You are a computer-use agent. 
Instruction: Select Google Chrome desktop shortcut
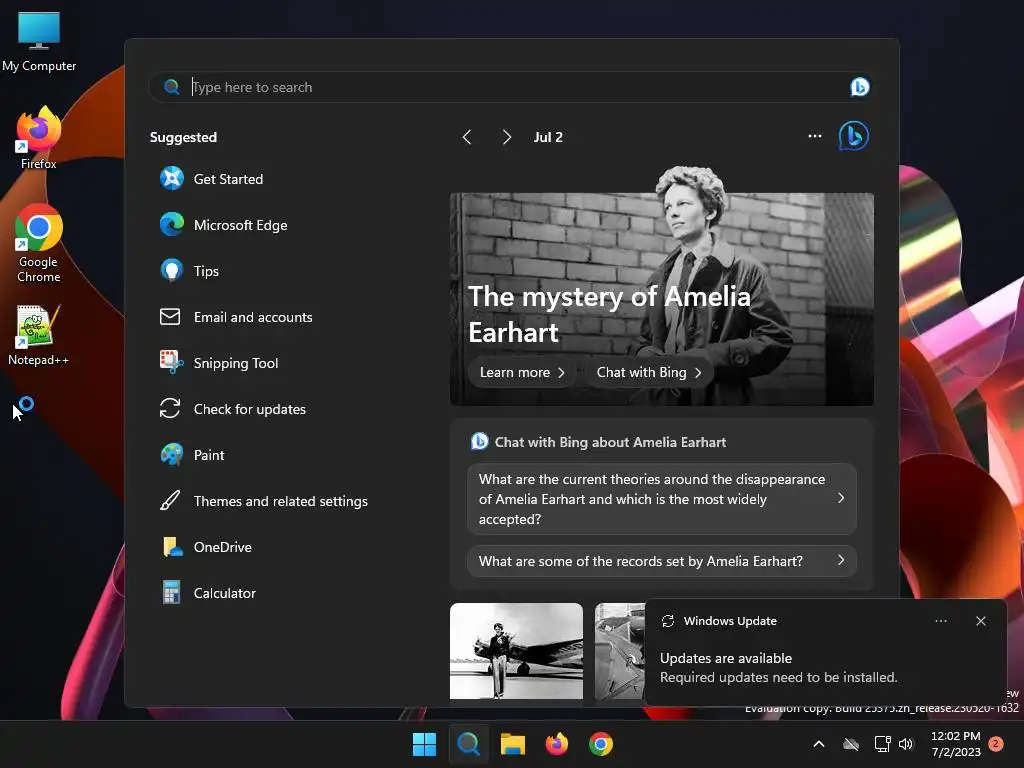(39, 243)
